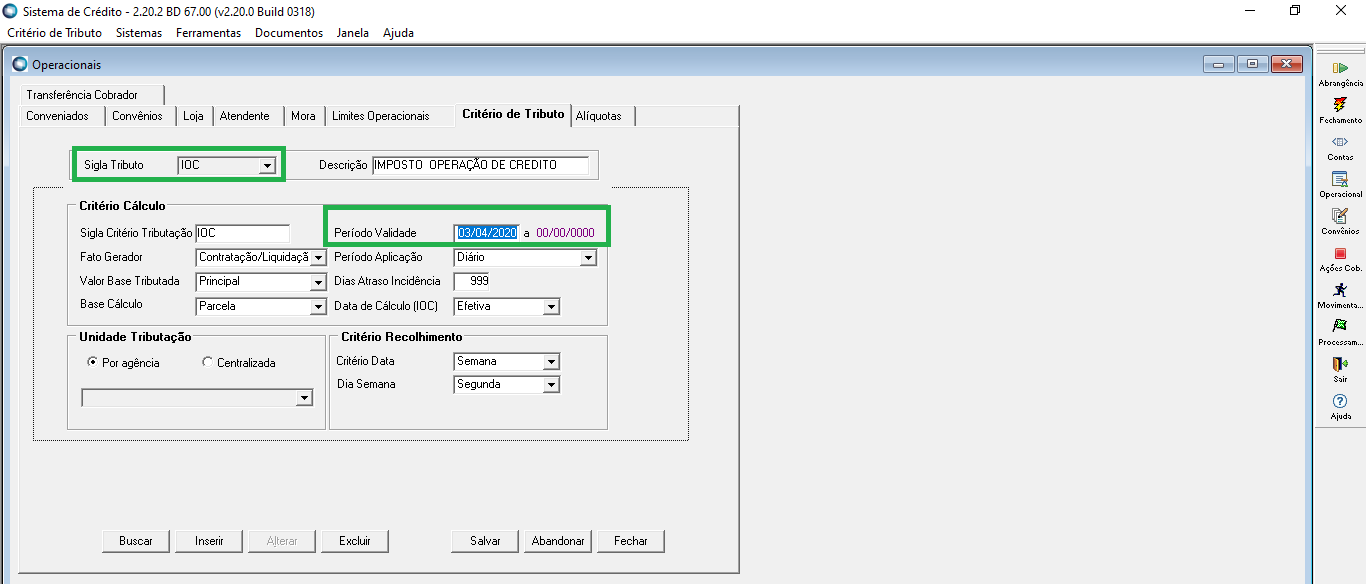Open the Sigla Tributo dropdown
The width and height of the screenshot is (1366, 584).
point(267,165)
